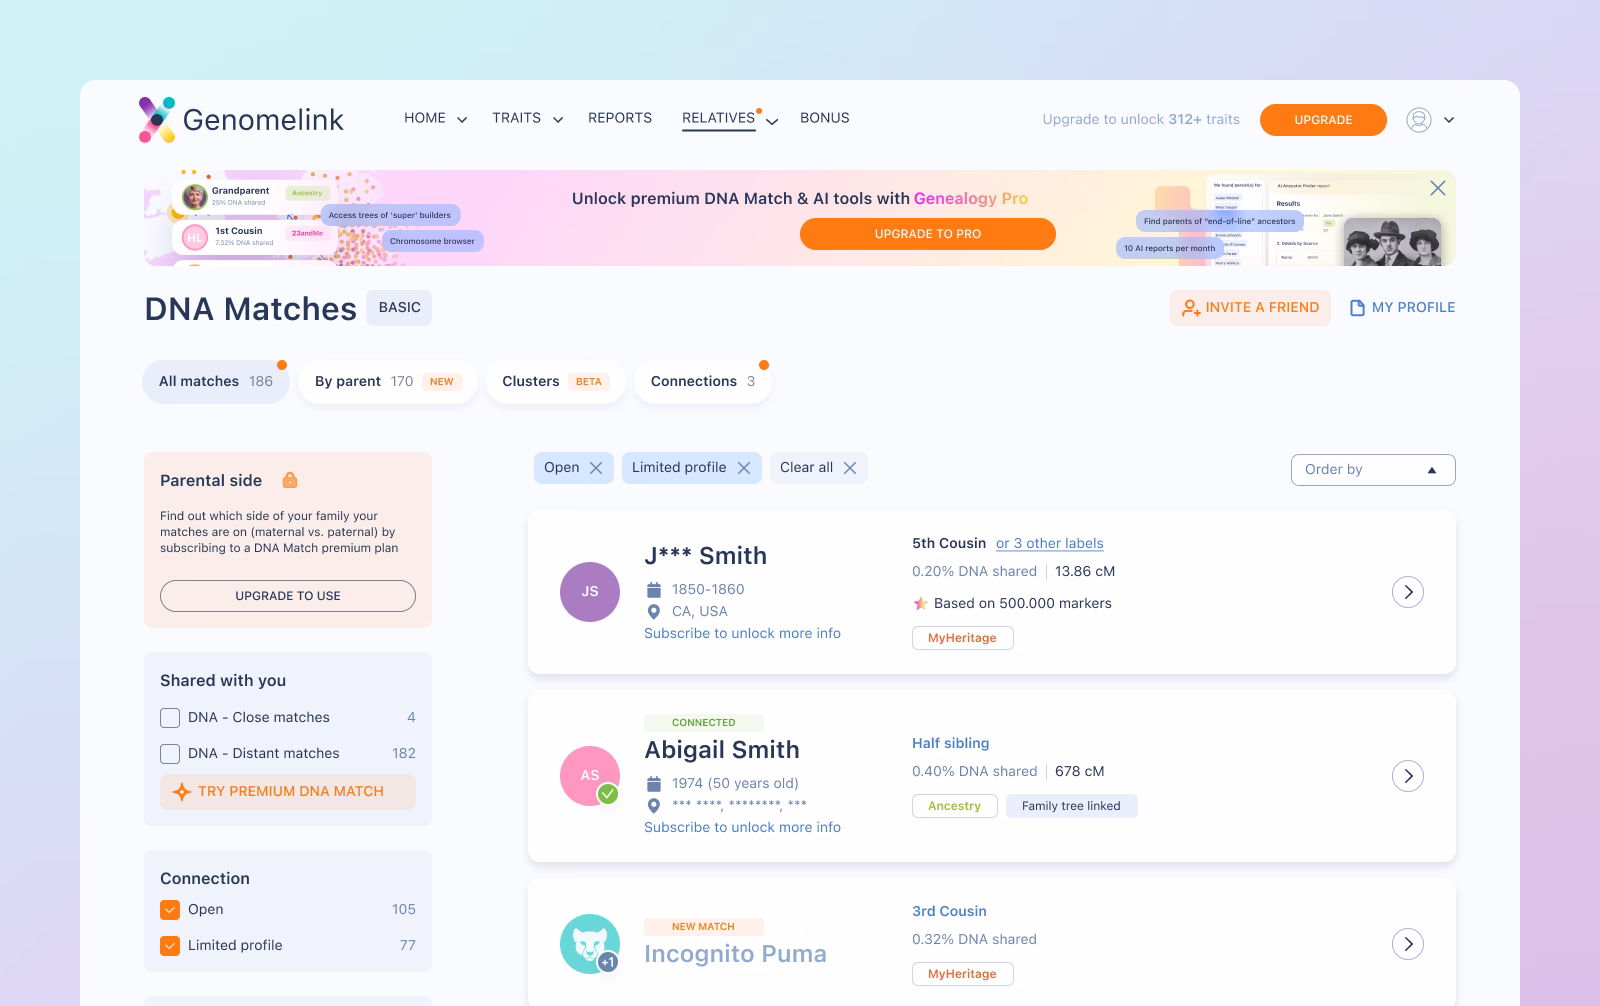Viewport: 1600px width, 1006px height.
Task: Open the Order by dropdown
Action: click(x=1373, y=470)
